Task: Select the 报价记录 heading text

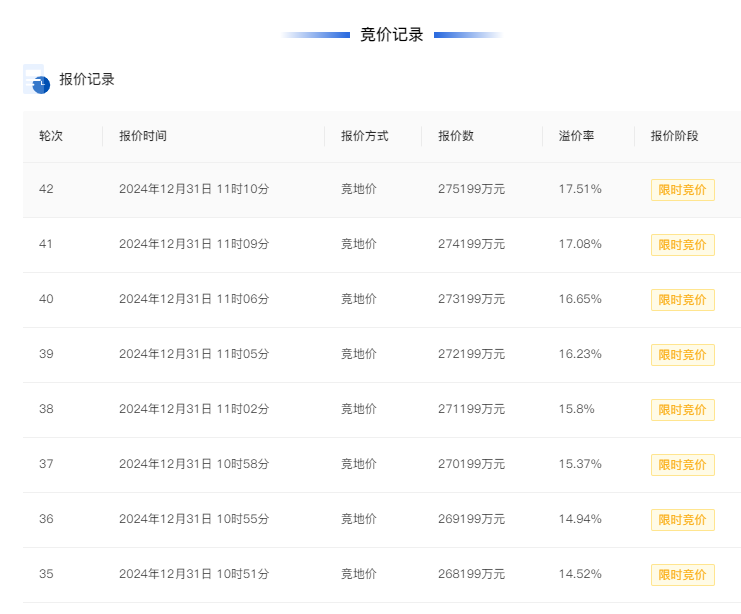Action: pos(87,79)
